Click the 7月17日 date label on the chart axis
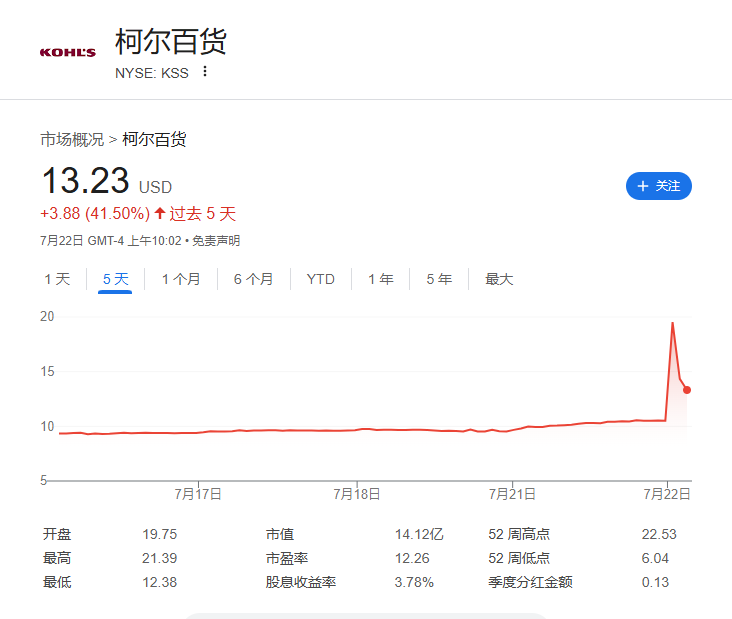Viewport: 732px width, 619px height. point(198,494)
